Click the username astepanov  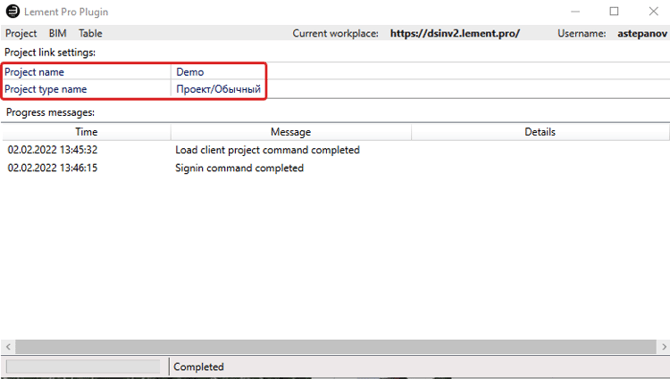point(642,33)
